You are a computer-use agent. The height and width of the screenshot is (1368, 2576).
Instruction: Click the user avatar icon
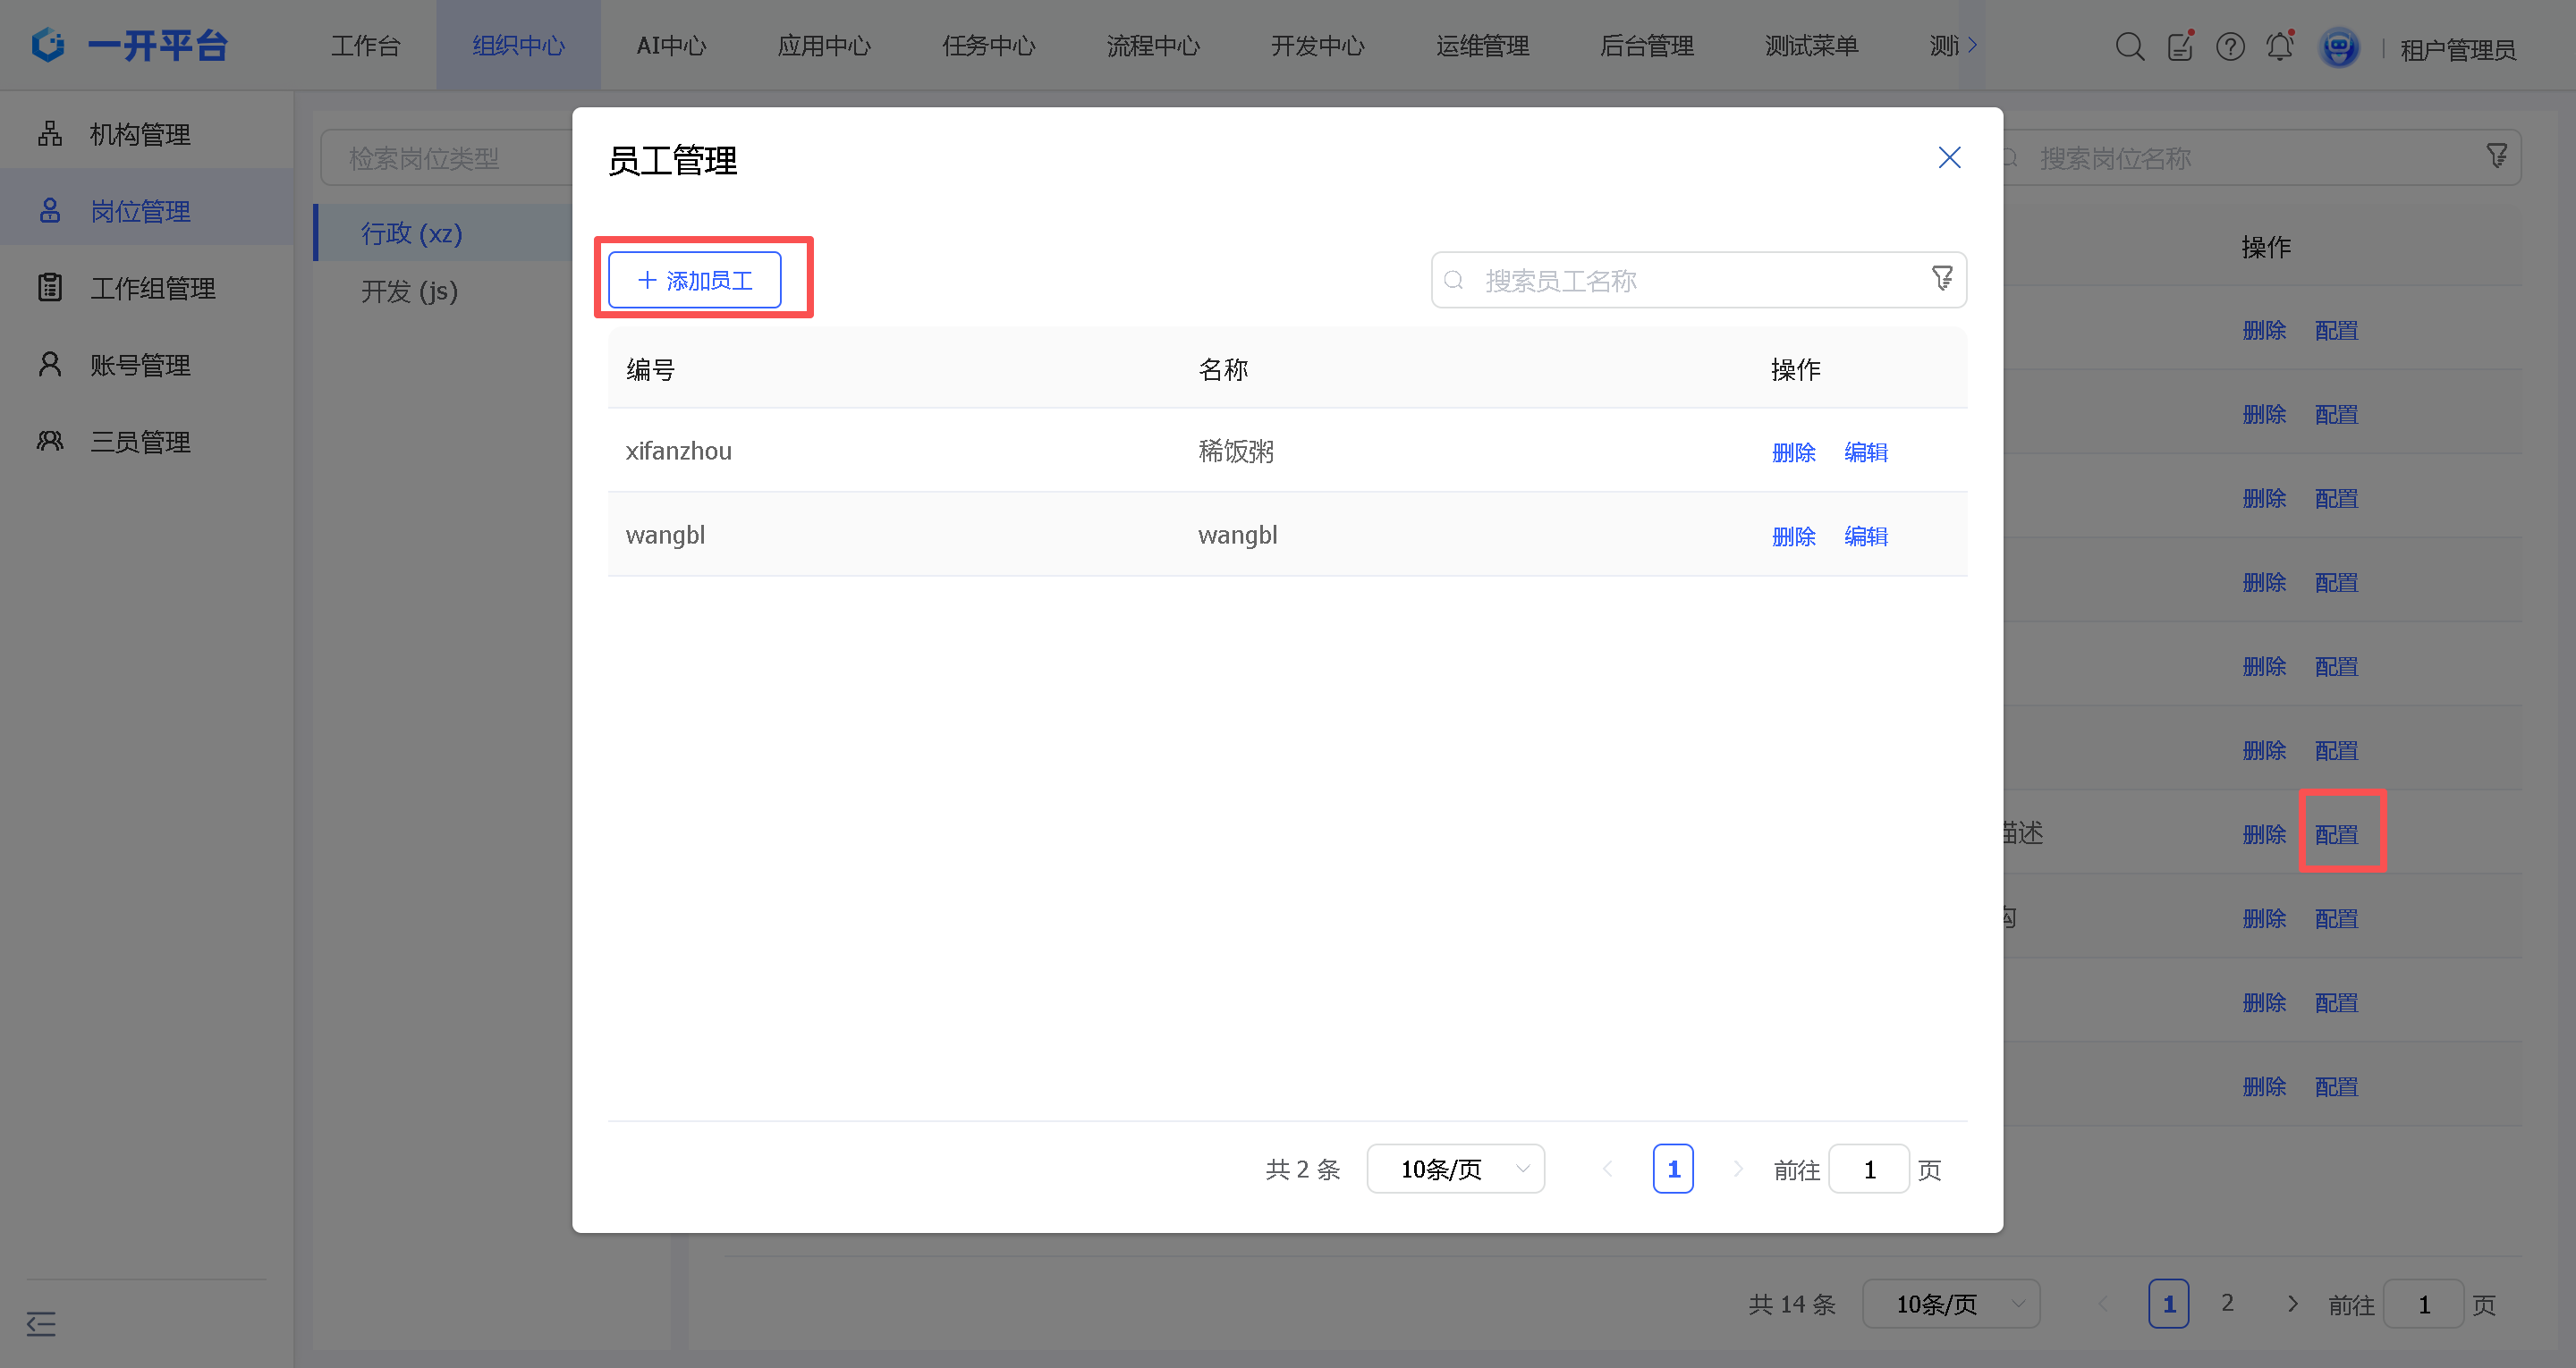click(x=2338, y=47)
